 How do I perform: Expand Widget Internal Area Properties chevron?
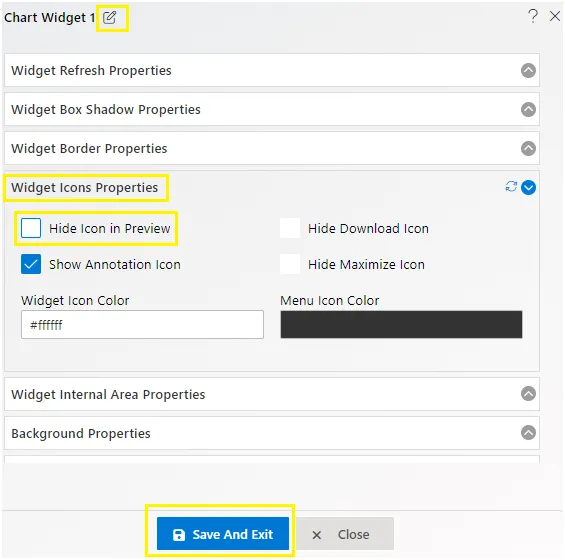pyautogui.click(x=528, y=394)
